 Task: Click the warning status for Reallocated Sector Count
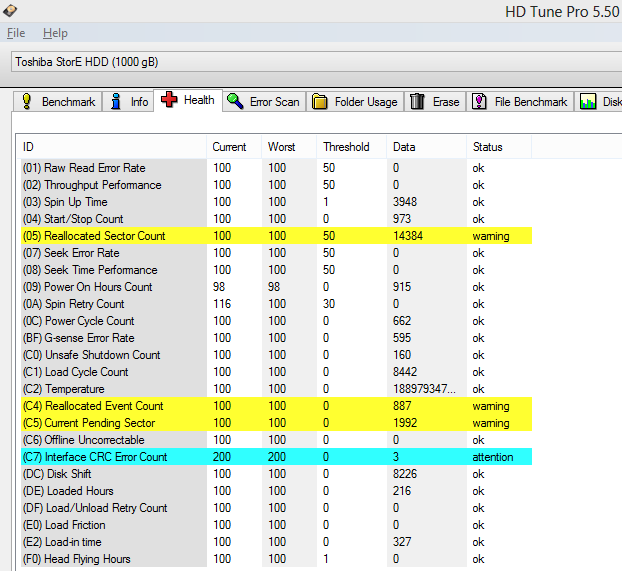click(x=491, y=236)
